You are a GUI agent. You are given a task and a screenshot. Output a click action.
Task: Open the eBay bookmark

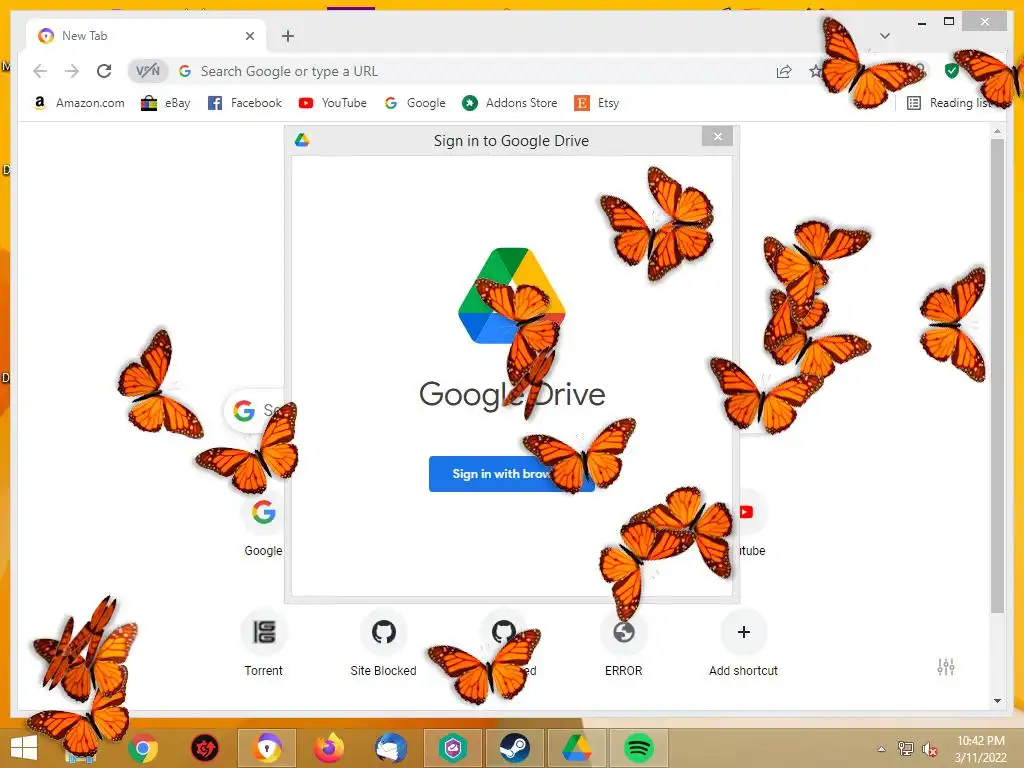pos(166,103)
